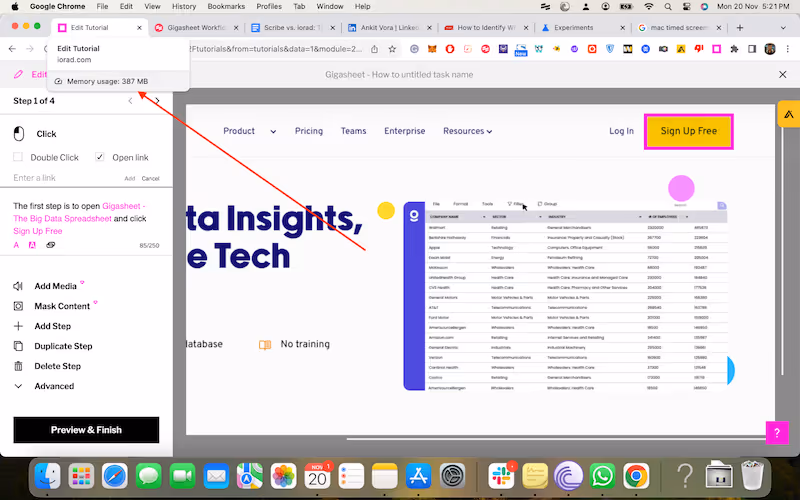The height and width of the screenshot is (500, 800).
Task: Click the share icon in address bar
Action: [x=374, y=49]
